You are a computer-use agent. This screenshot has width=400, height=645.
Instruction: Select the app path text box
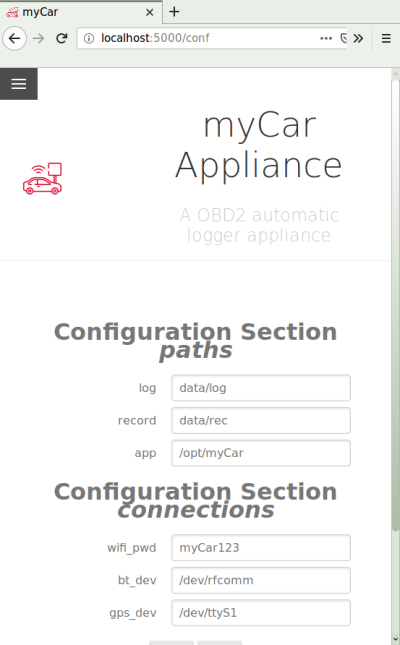click(261, 452)
